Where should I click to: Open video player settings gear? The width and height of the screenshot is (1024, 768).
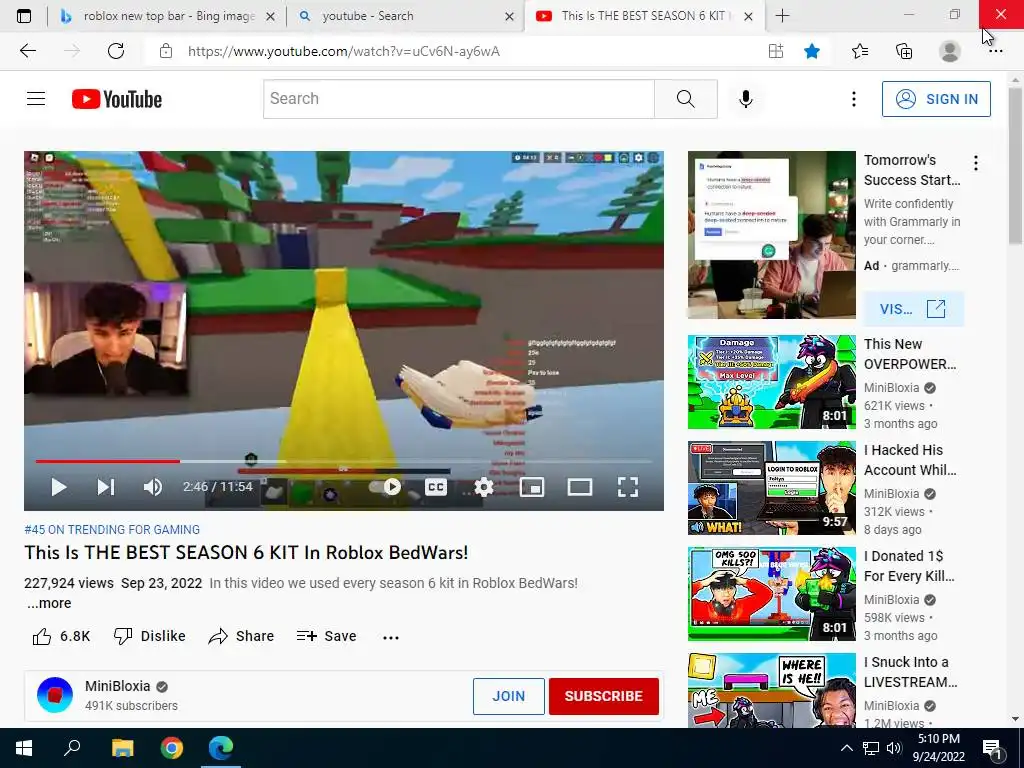coord(484,487)
